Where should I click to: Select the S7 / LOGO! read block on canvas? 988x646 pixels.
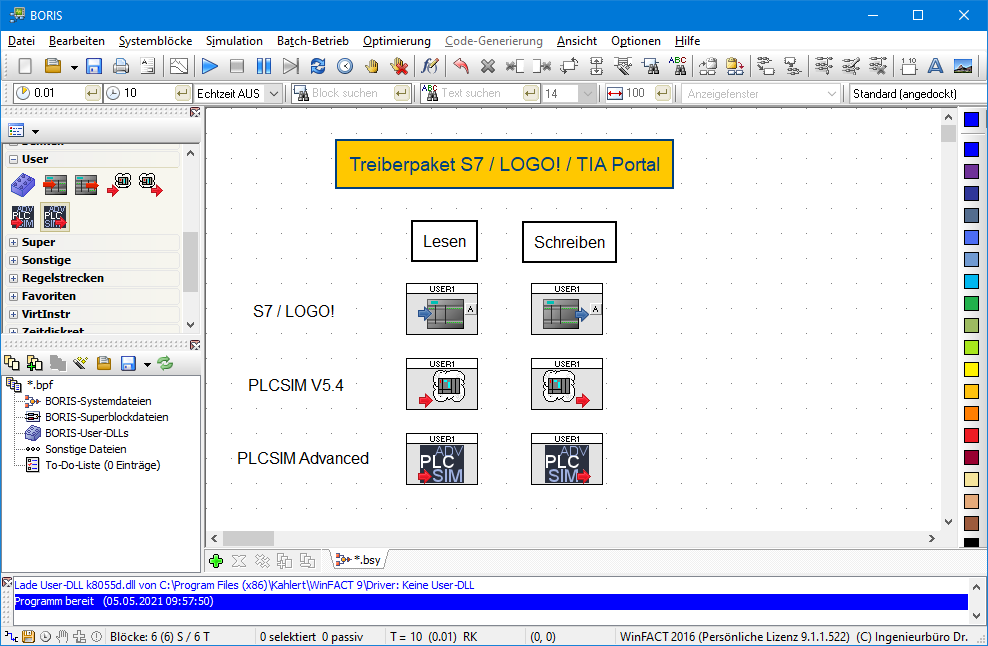pos(442,309)
